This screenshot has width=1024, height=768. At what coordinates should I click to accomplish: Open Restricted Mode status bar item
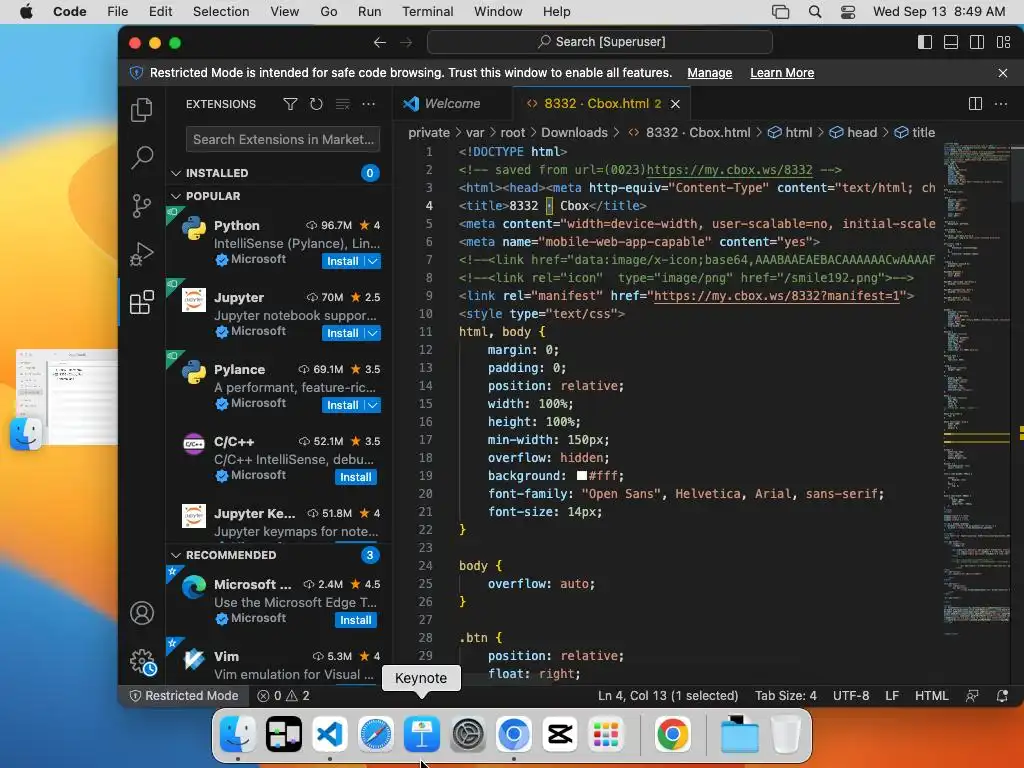pyautogui.click(x=184, y=696)
